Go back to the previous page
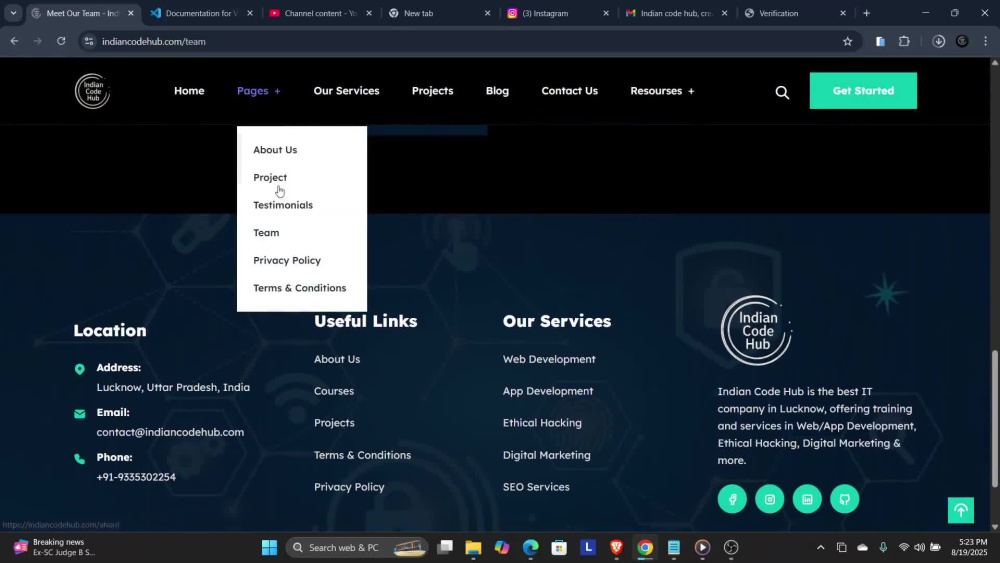This screenshot has height=563, width=1000. (x=14, y=41)
